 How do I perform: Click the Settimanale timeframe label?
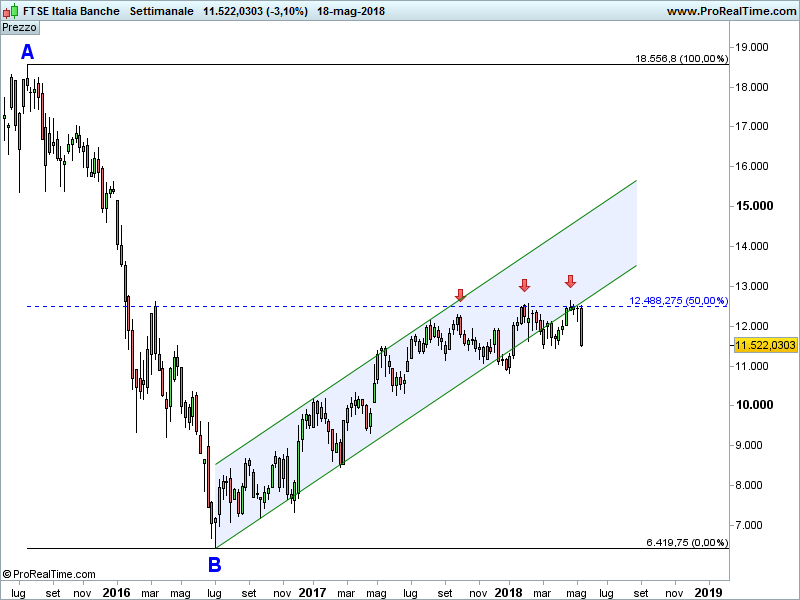pos(161,11)
